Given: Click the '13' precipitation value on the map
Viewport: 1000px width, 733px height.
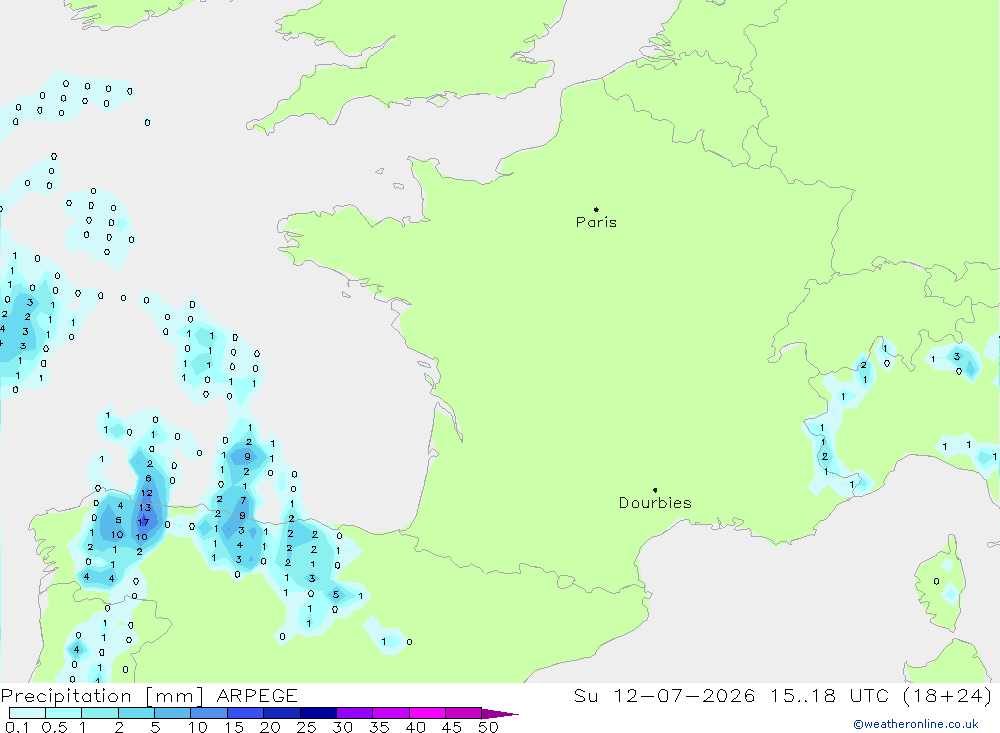Looking at the screenshot, I should 145,507.
